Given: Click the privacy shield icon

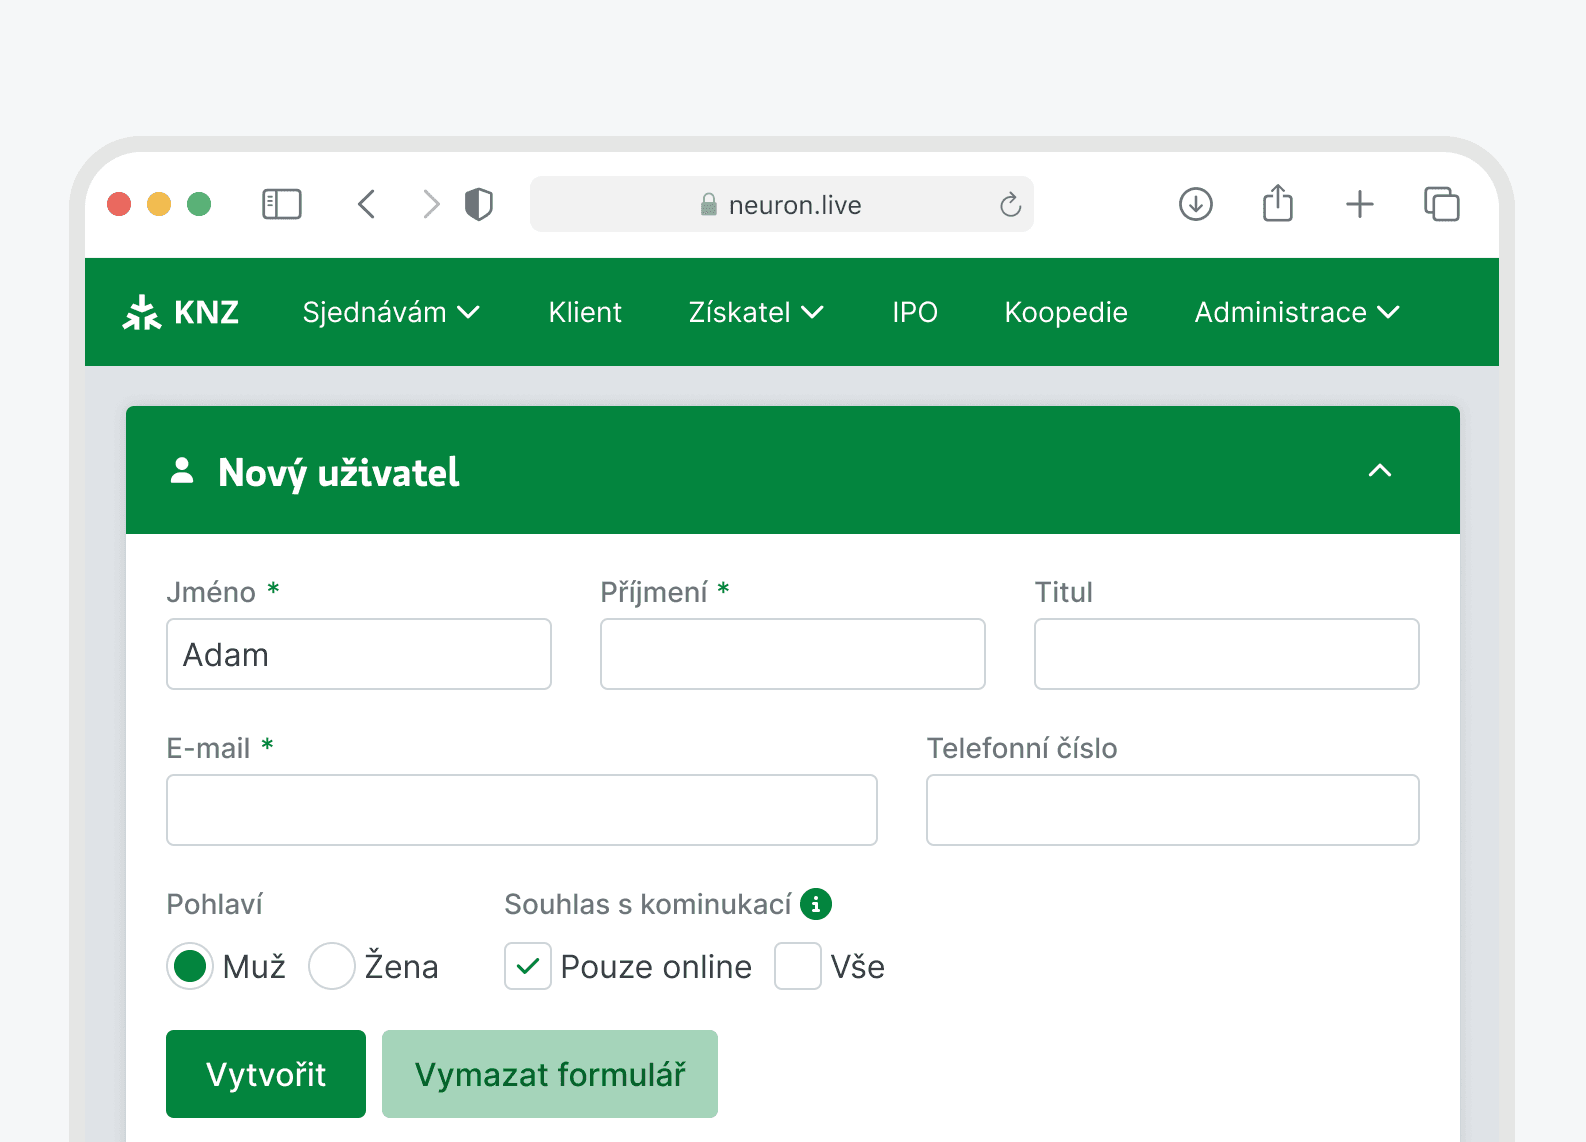Looking at the screenshot, I should (479, 204).
